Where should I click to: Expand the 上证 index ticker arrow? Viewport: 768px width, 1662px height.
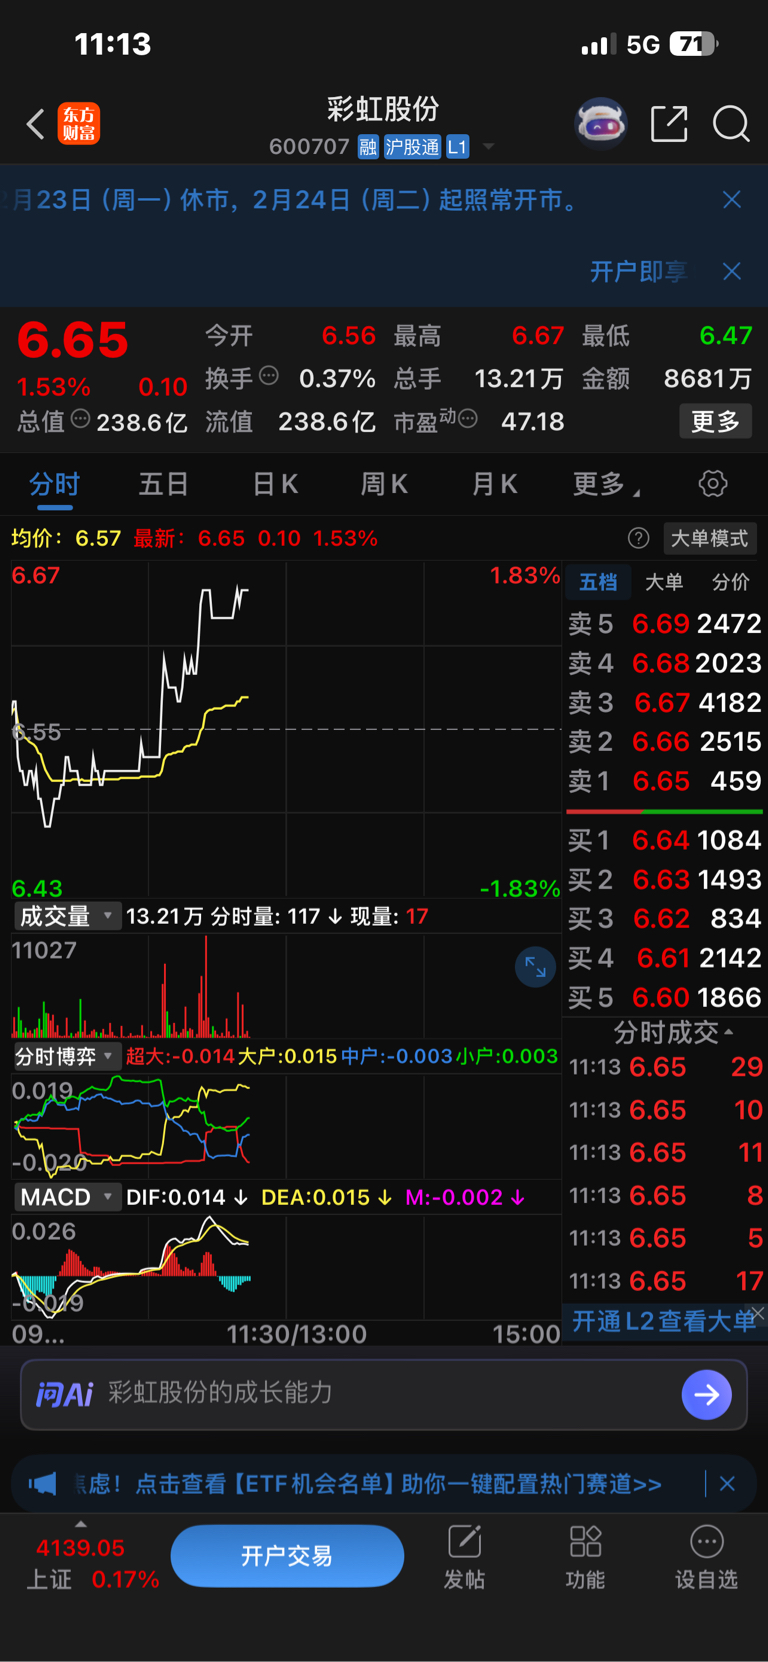[x=81, y=1524]
